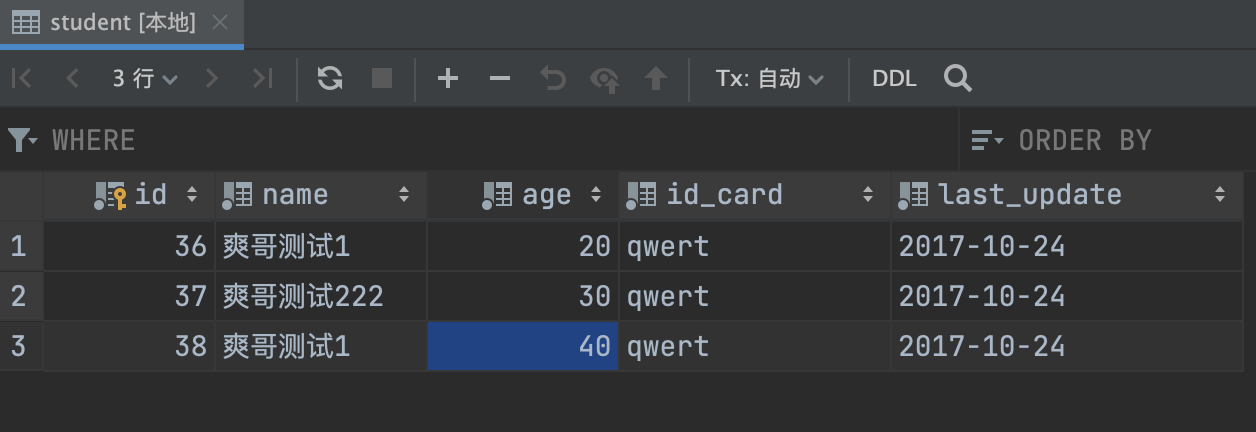
Task: Open the WHERE filter history dropdown
Action: [x=23, y=140]
